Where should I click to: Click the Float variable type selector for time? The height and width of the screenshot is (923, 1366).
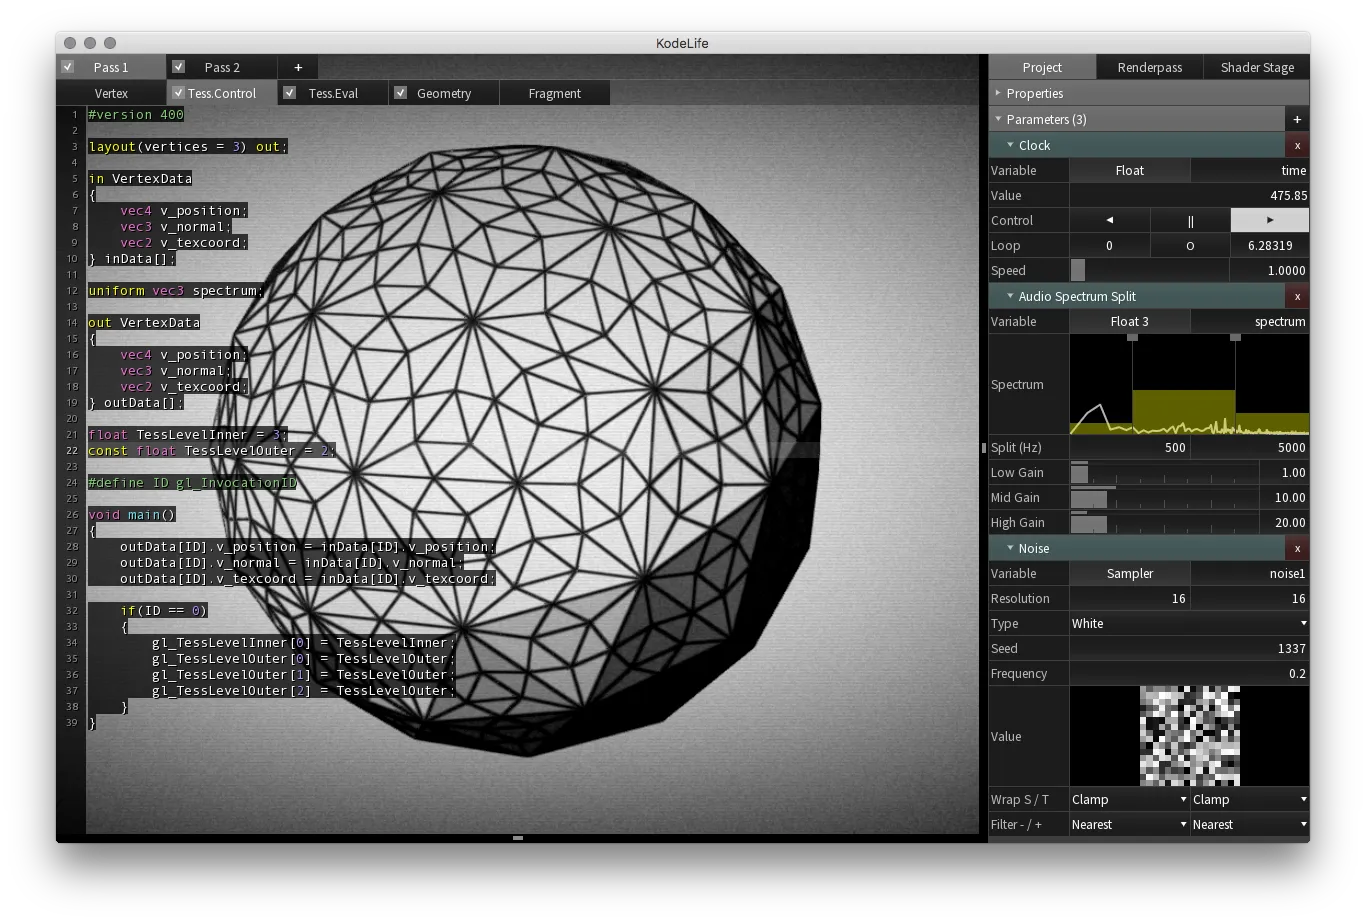point(1129,170)
